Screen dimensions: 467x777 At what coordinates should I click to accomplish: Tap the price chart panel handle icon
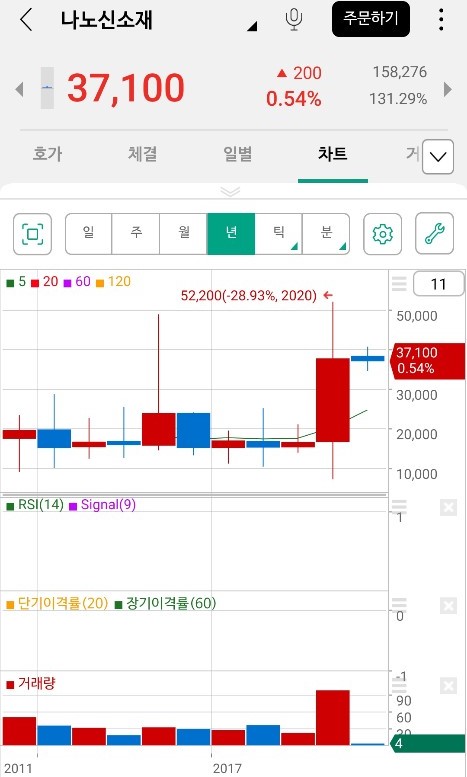[x=399, y=284]
